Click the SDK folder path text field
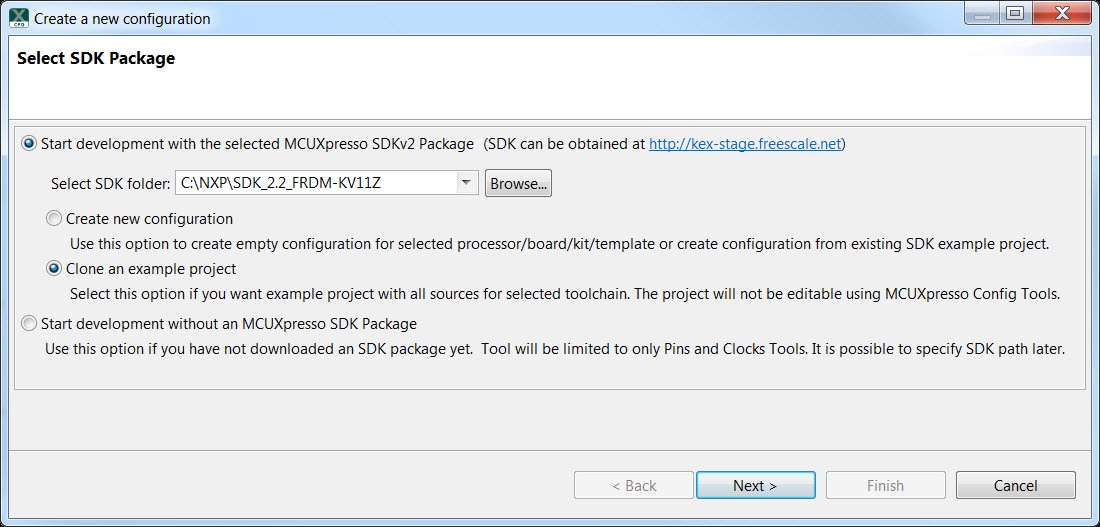Image resolution: width=1100 pixels, height=527 pixels. point(315,183)
